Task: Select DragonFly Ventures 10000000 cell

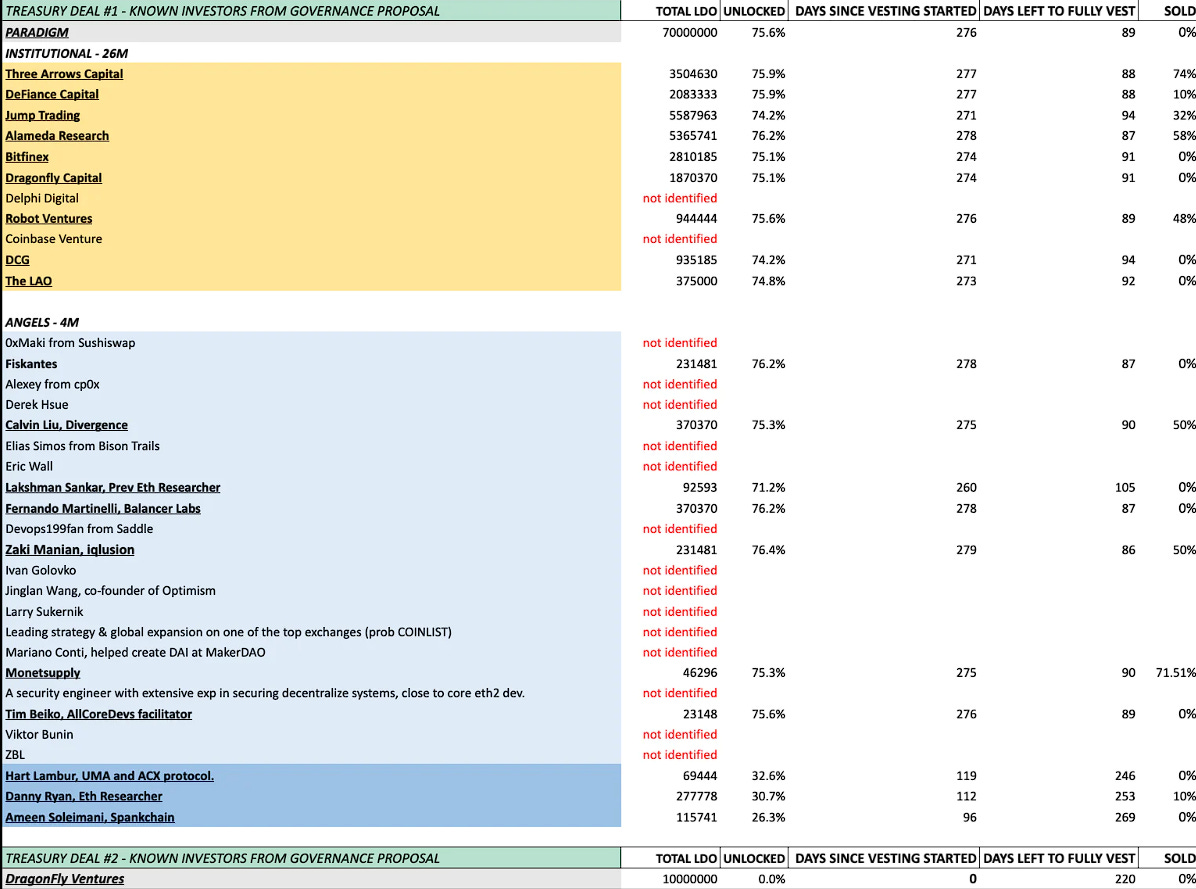Action: click(x=690, y=879)
